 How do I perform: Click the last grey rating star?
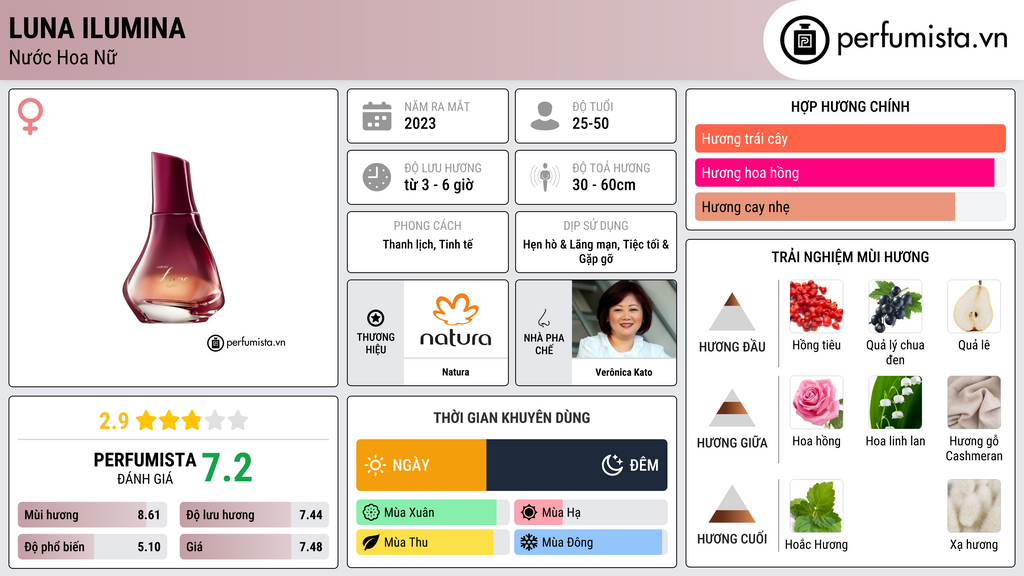click(238, 420)
